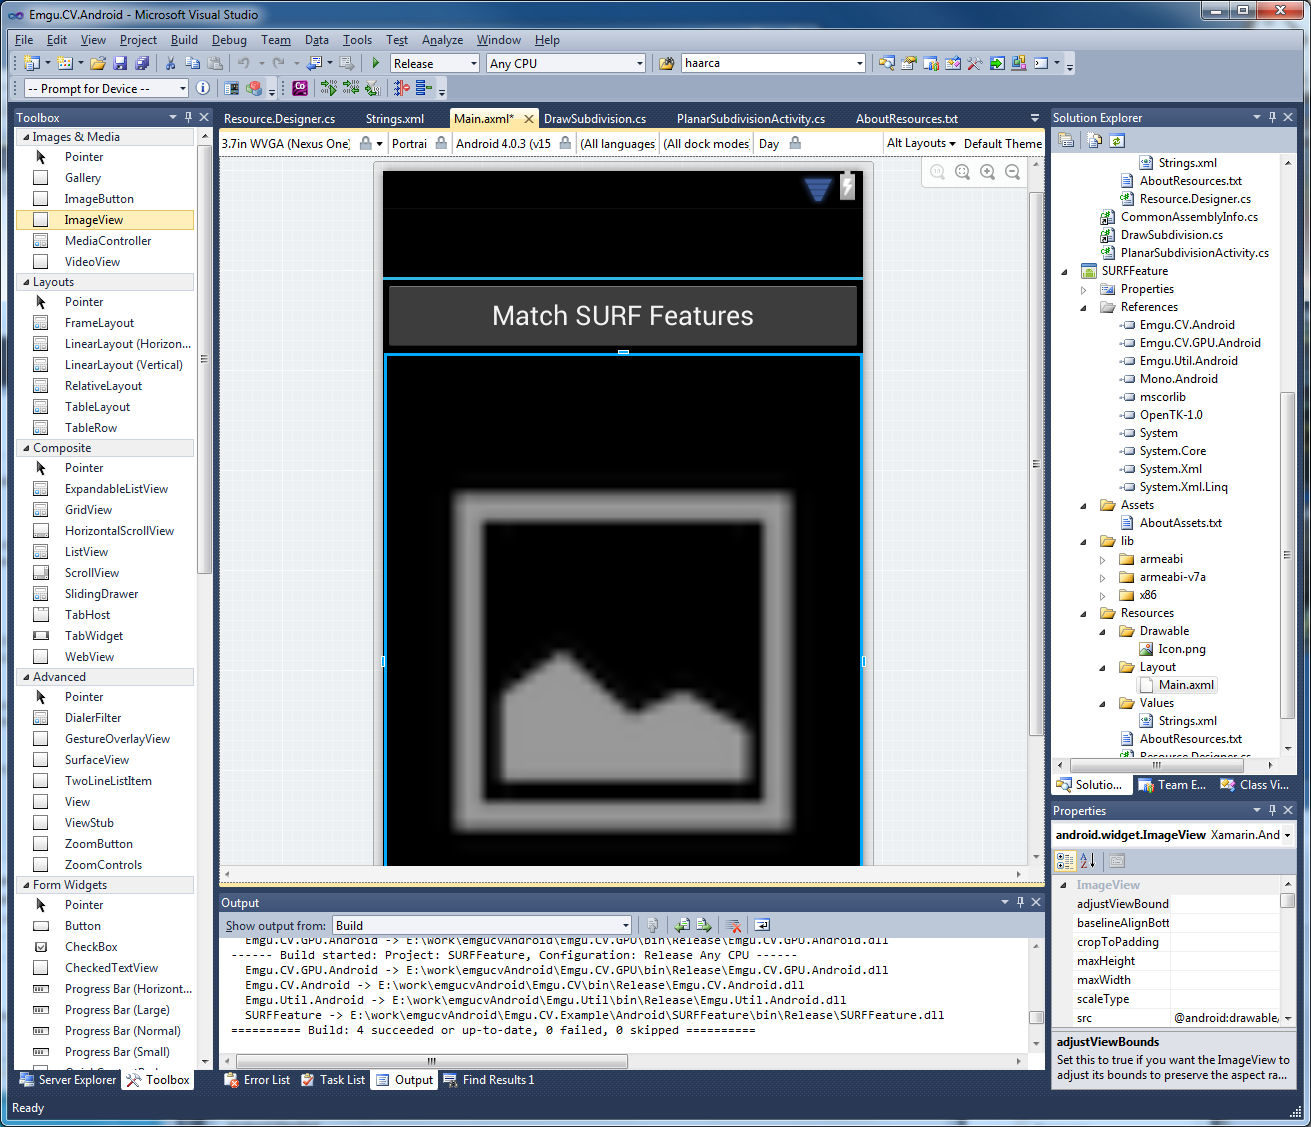This screenshot has height=1127, width=1311.
Task: Open the Build menu
Action: (x=184, y=40)
